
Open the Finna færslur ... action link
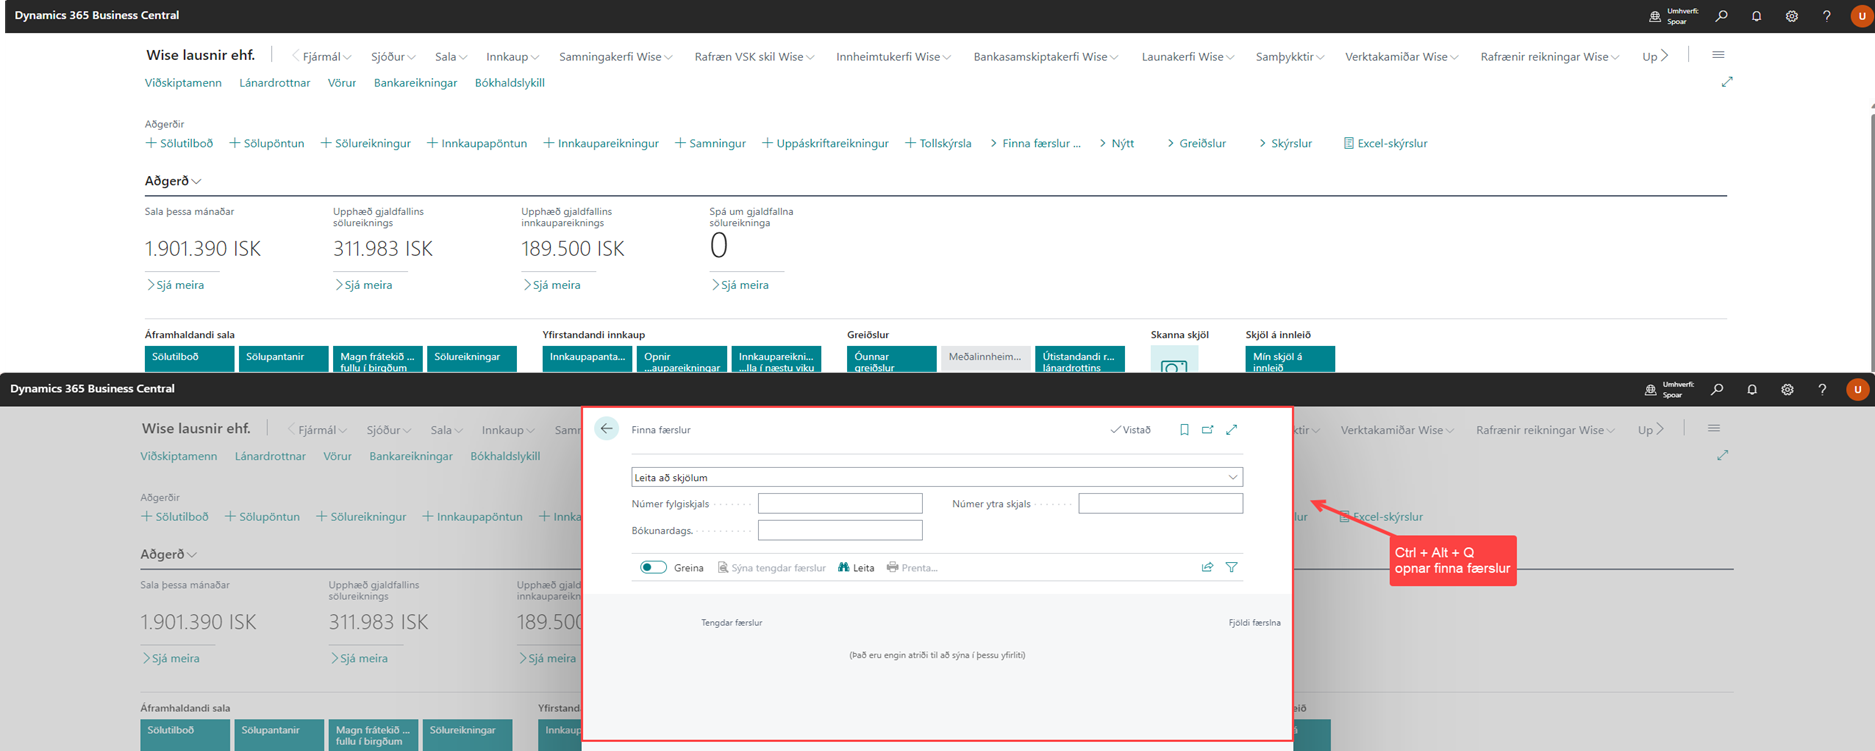[1035, 143]
